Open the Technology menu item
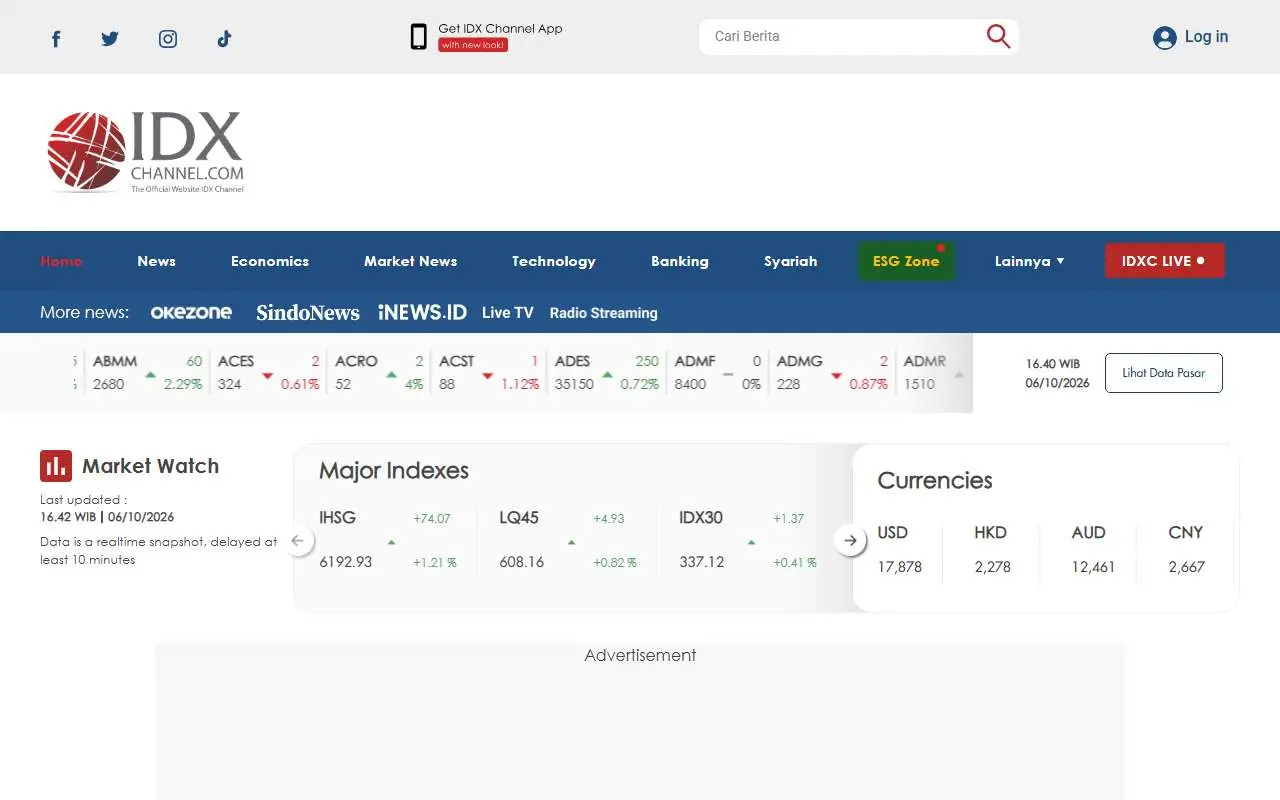Screen dimensions: 1280x800 (554, 261)
